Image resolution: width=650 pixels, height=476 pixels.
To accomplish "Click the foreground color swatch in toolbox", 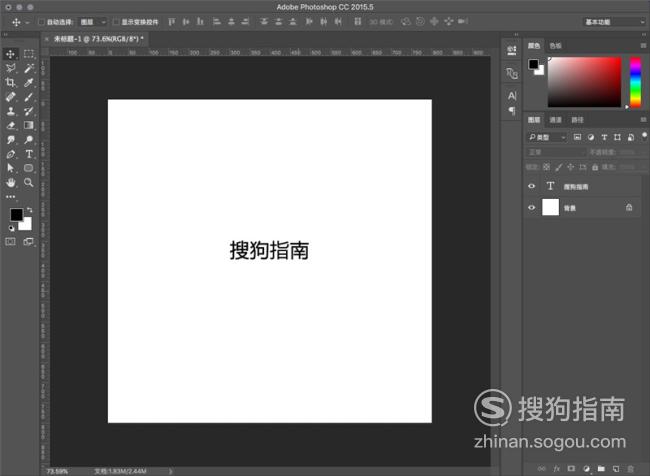I will click(16, 214).
